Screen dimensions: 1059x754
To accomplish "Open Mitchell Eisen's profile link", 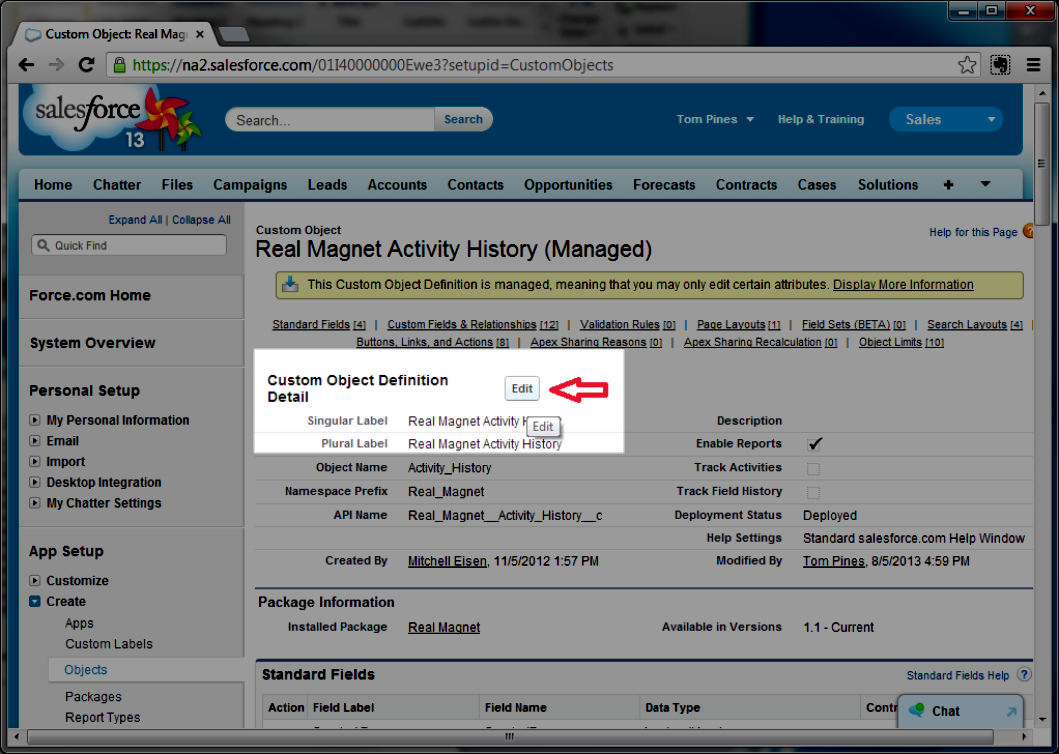I will tap(447, 561).
